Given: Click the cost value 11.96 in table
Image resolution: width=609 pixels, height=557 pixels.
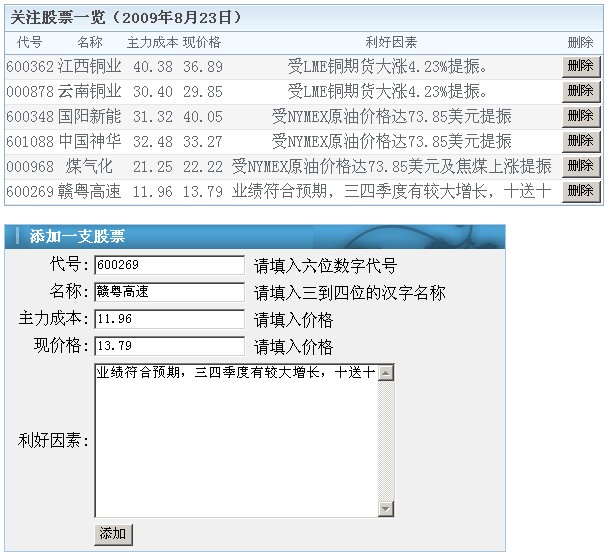Looking at the screenshot, I should [153, 191].
